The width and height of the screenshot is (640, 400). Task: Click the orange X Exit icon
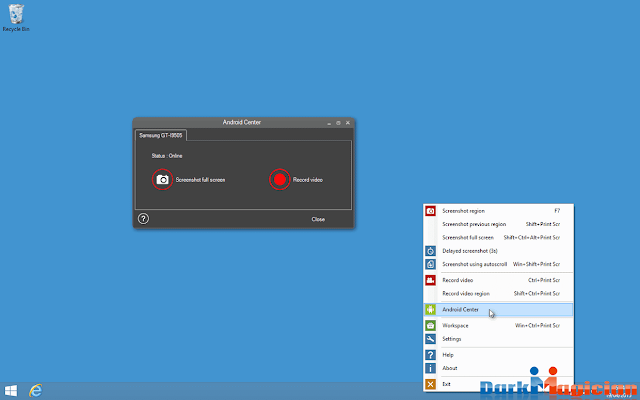click(430, 384)
